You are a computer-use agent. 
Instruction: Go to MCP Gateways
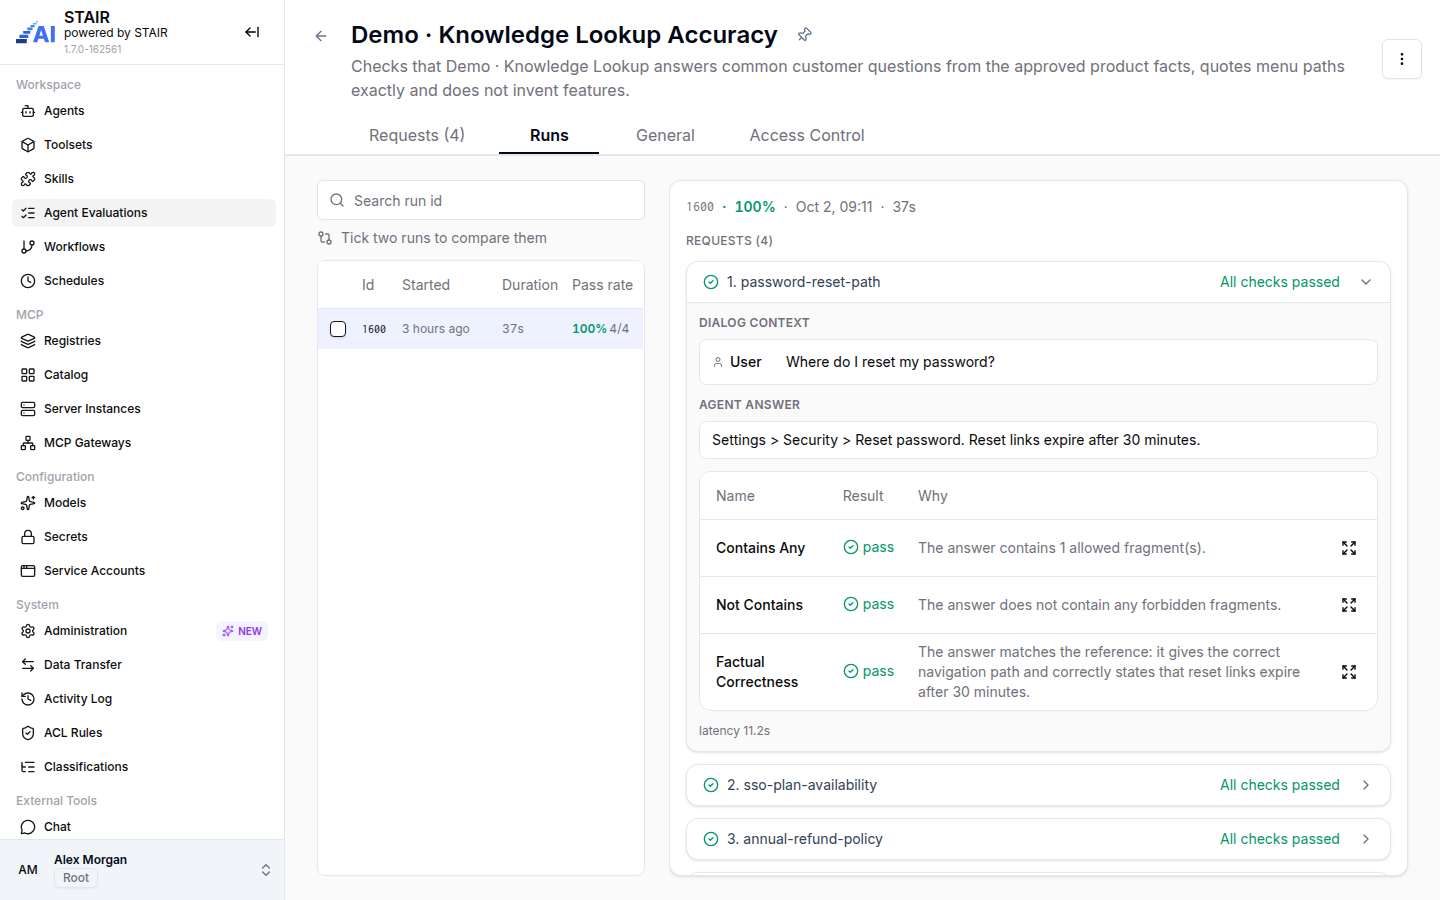144,443
